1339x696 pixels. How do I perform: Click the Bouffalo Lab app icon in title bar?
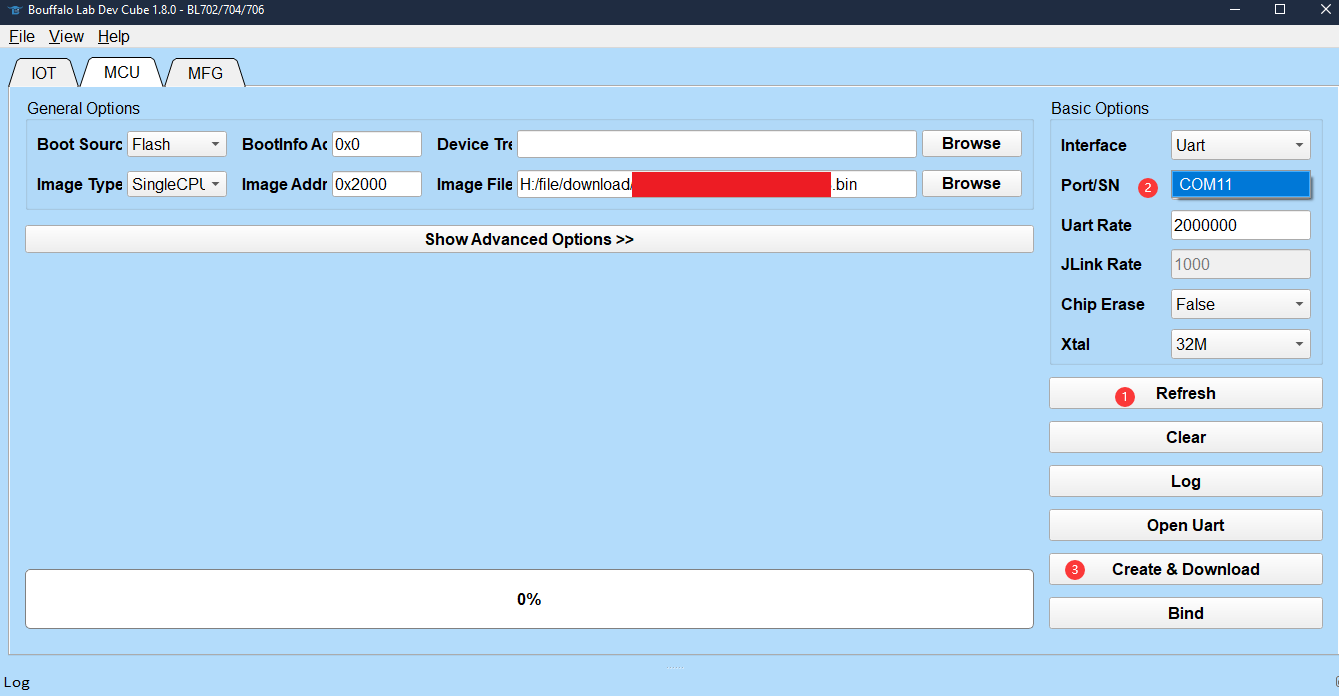14,10
